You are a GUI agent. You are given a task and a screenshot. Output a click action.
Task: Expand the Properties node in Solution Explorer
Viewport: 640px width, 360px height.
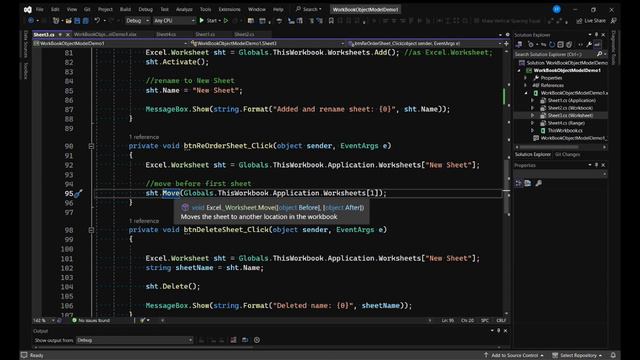(x=526, y=78)
